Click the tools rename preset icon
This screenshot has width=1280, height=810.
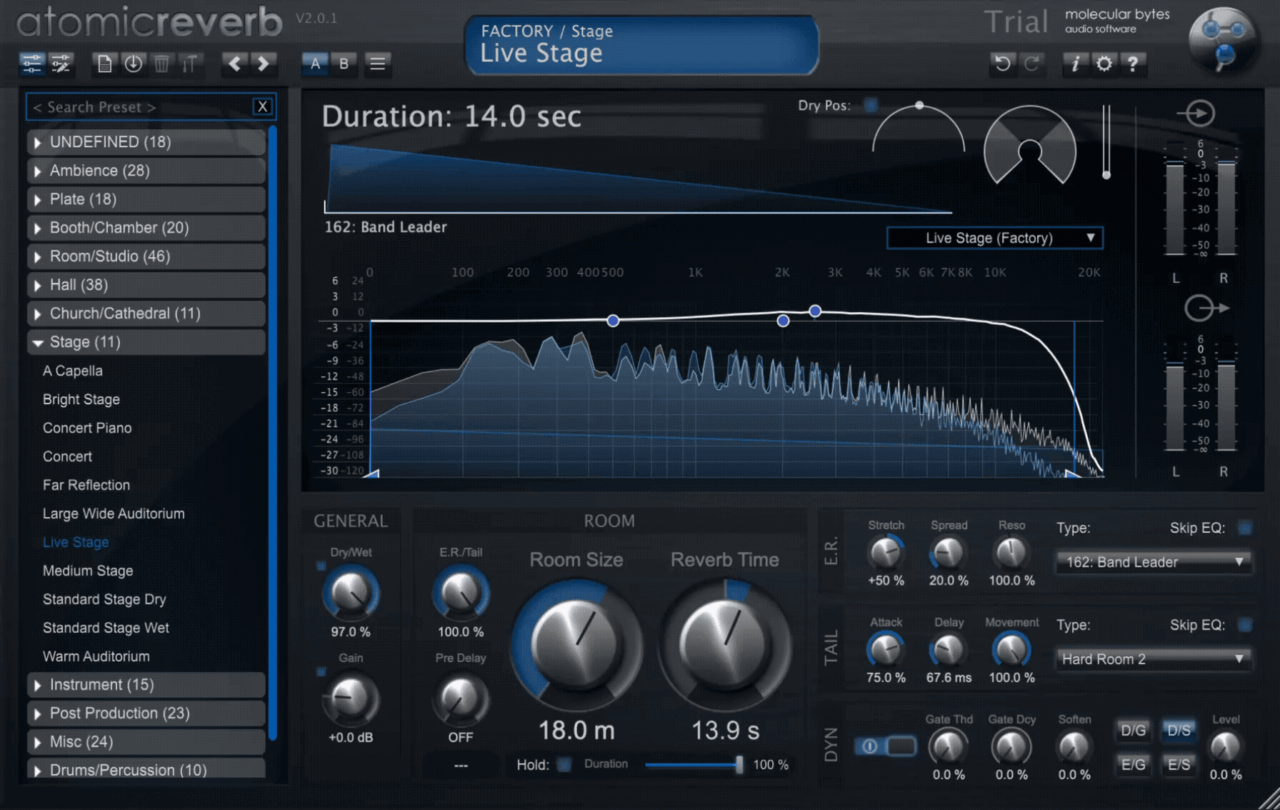coord(189,64)
